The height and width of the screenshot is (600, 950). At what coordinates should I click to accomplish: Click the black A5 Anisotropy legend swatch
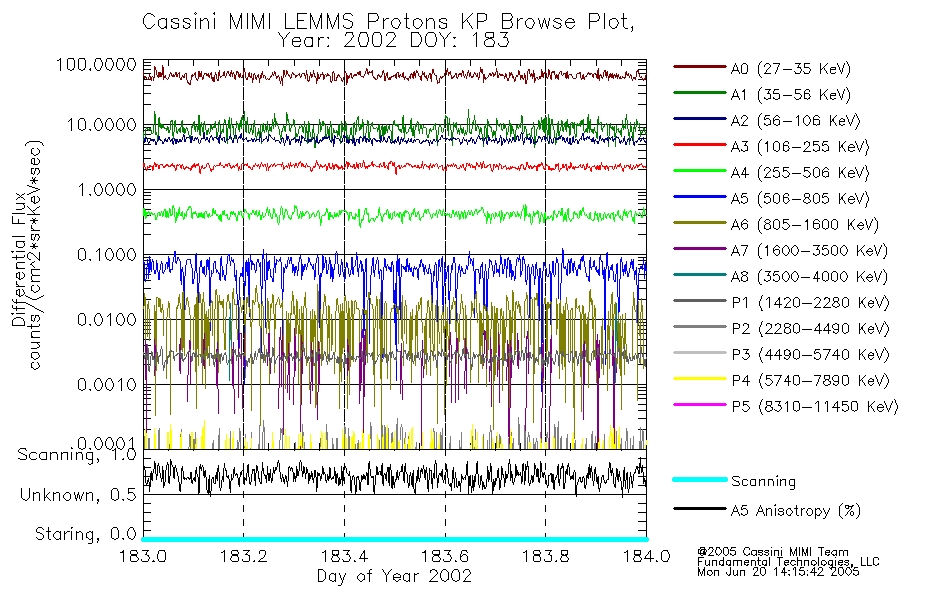(699, 508)
